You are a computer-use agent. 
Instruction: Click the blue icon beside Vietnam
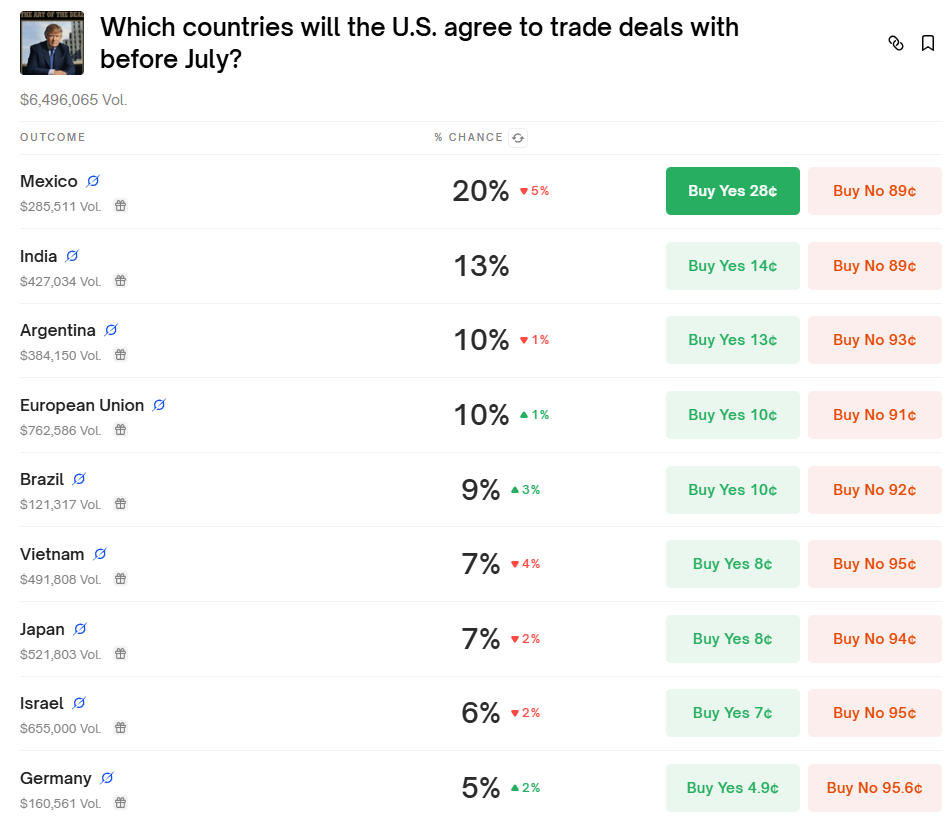(x=100, y=554)
